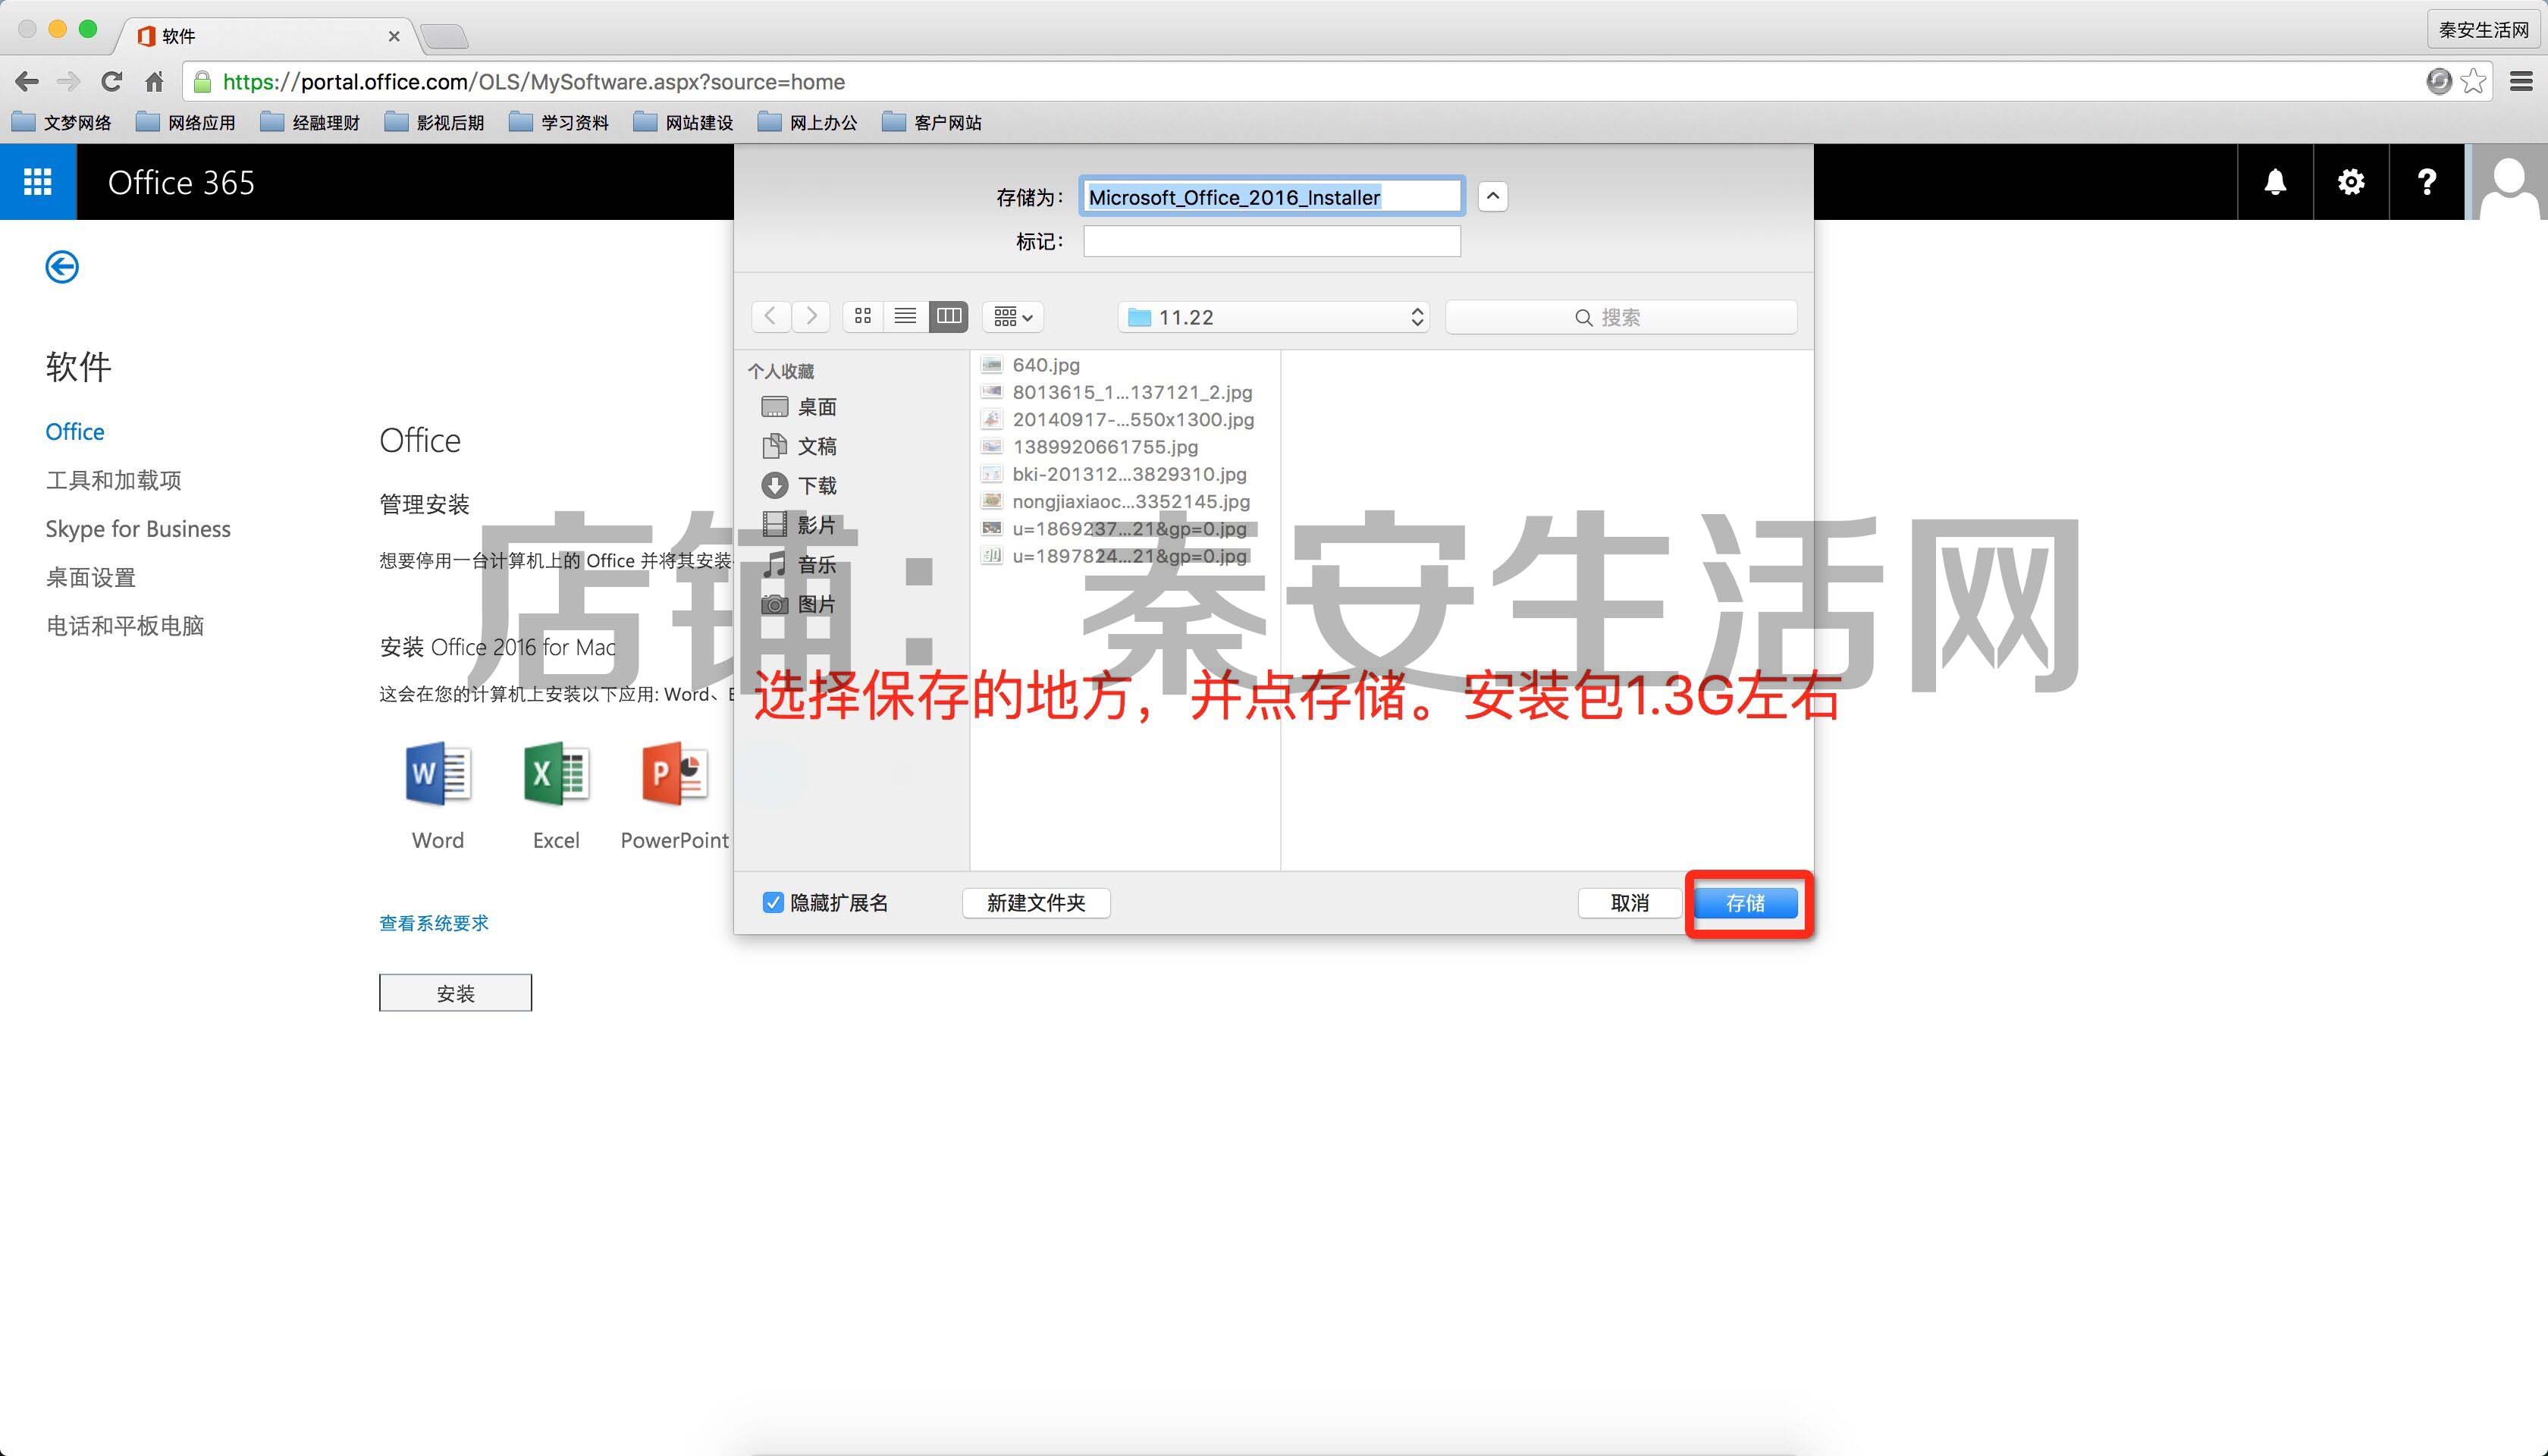Open the 经融理财 bookmark folder
2548x1456 pixels.
click(310, 123)
